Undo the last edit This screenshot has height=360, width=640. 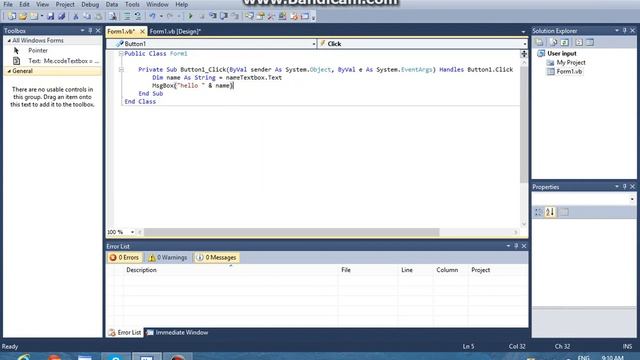(152, 16)
